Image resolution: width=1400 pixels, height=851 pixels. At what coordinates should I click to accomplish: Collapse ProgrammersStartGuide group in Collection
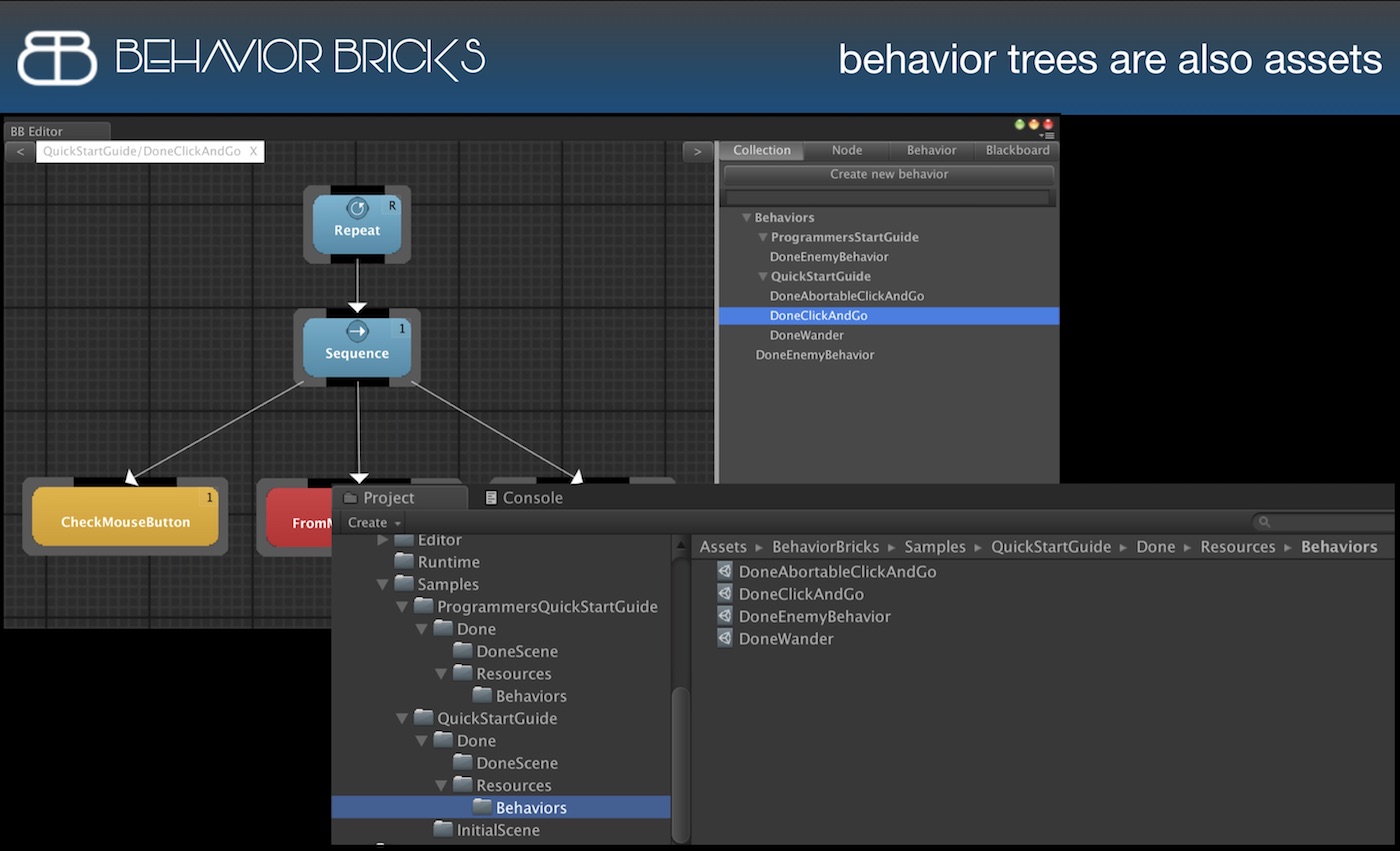point(762,237)
